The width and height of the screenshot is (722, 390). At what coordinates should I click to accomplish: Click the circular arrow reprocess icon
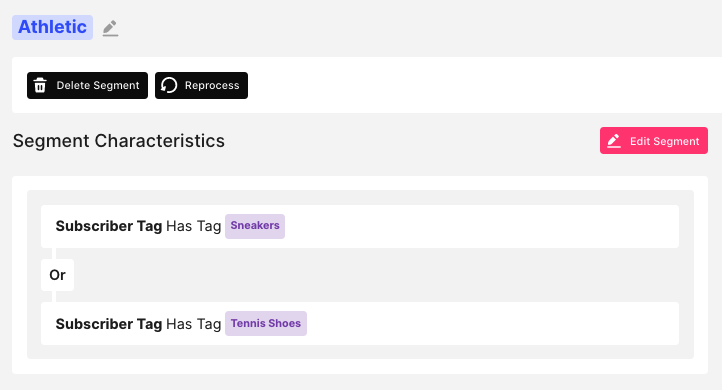(x=169, y=85)
